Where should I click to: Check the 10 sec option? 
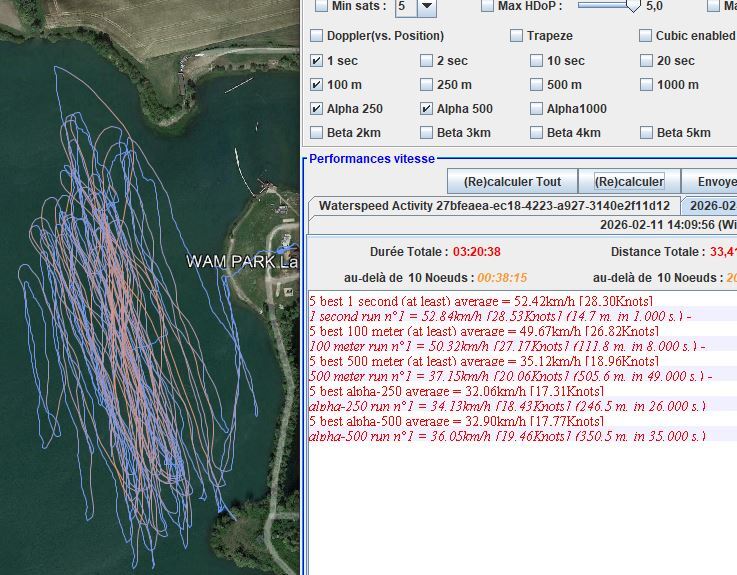pos(537,61)
